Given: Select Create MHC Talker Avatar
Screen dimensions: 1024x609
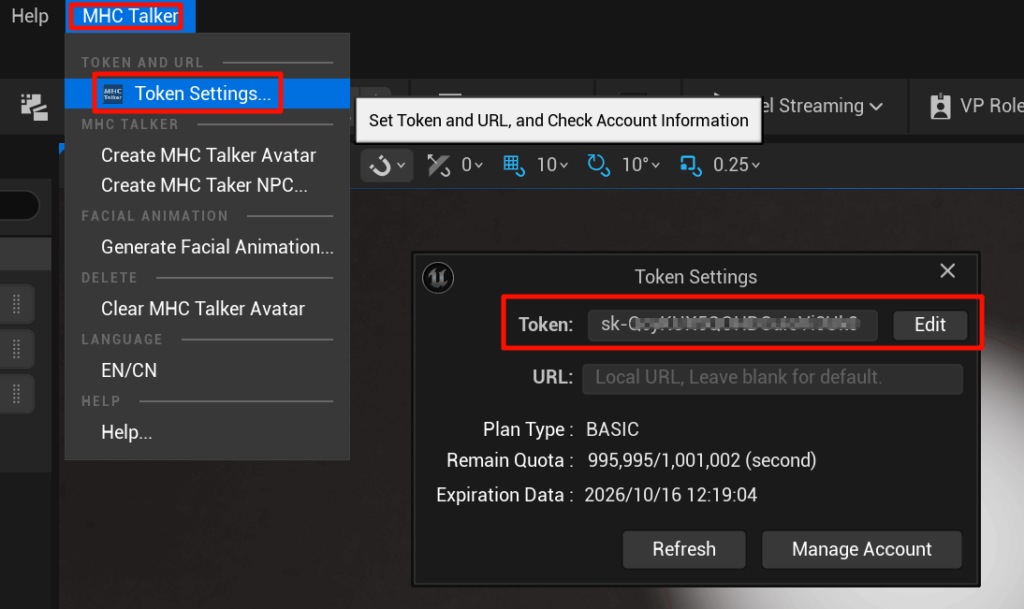Looking at the screenshot, I should [208, 155].
